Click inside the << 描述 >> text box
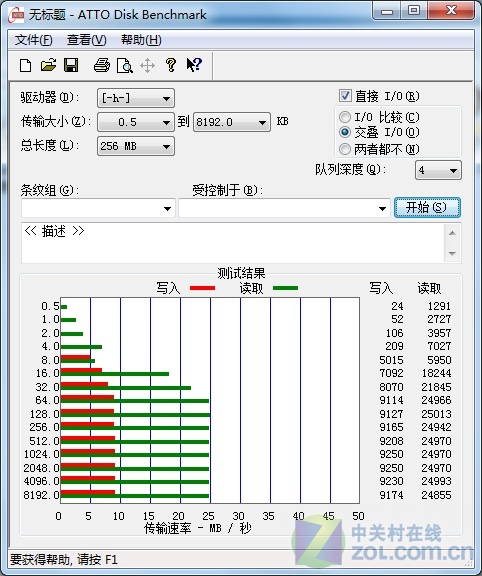 (233, 243)
